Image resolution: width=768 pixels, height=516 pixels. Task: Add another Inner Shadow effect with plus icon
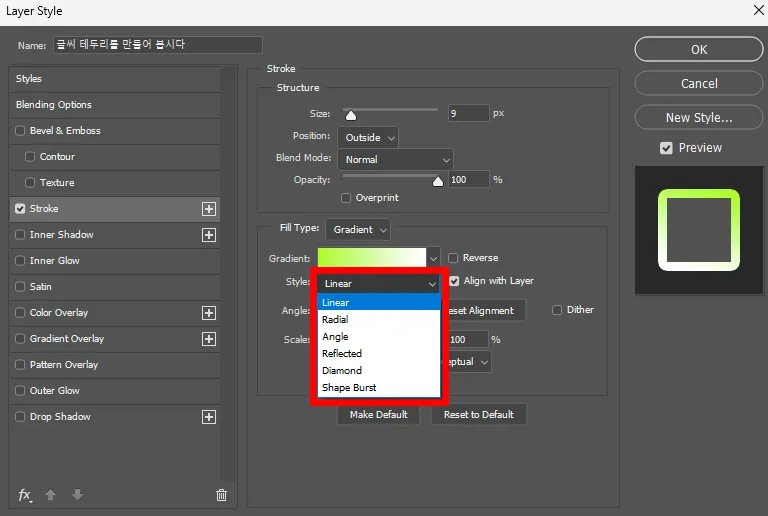(209, 235)
